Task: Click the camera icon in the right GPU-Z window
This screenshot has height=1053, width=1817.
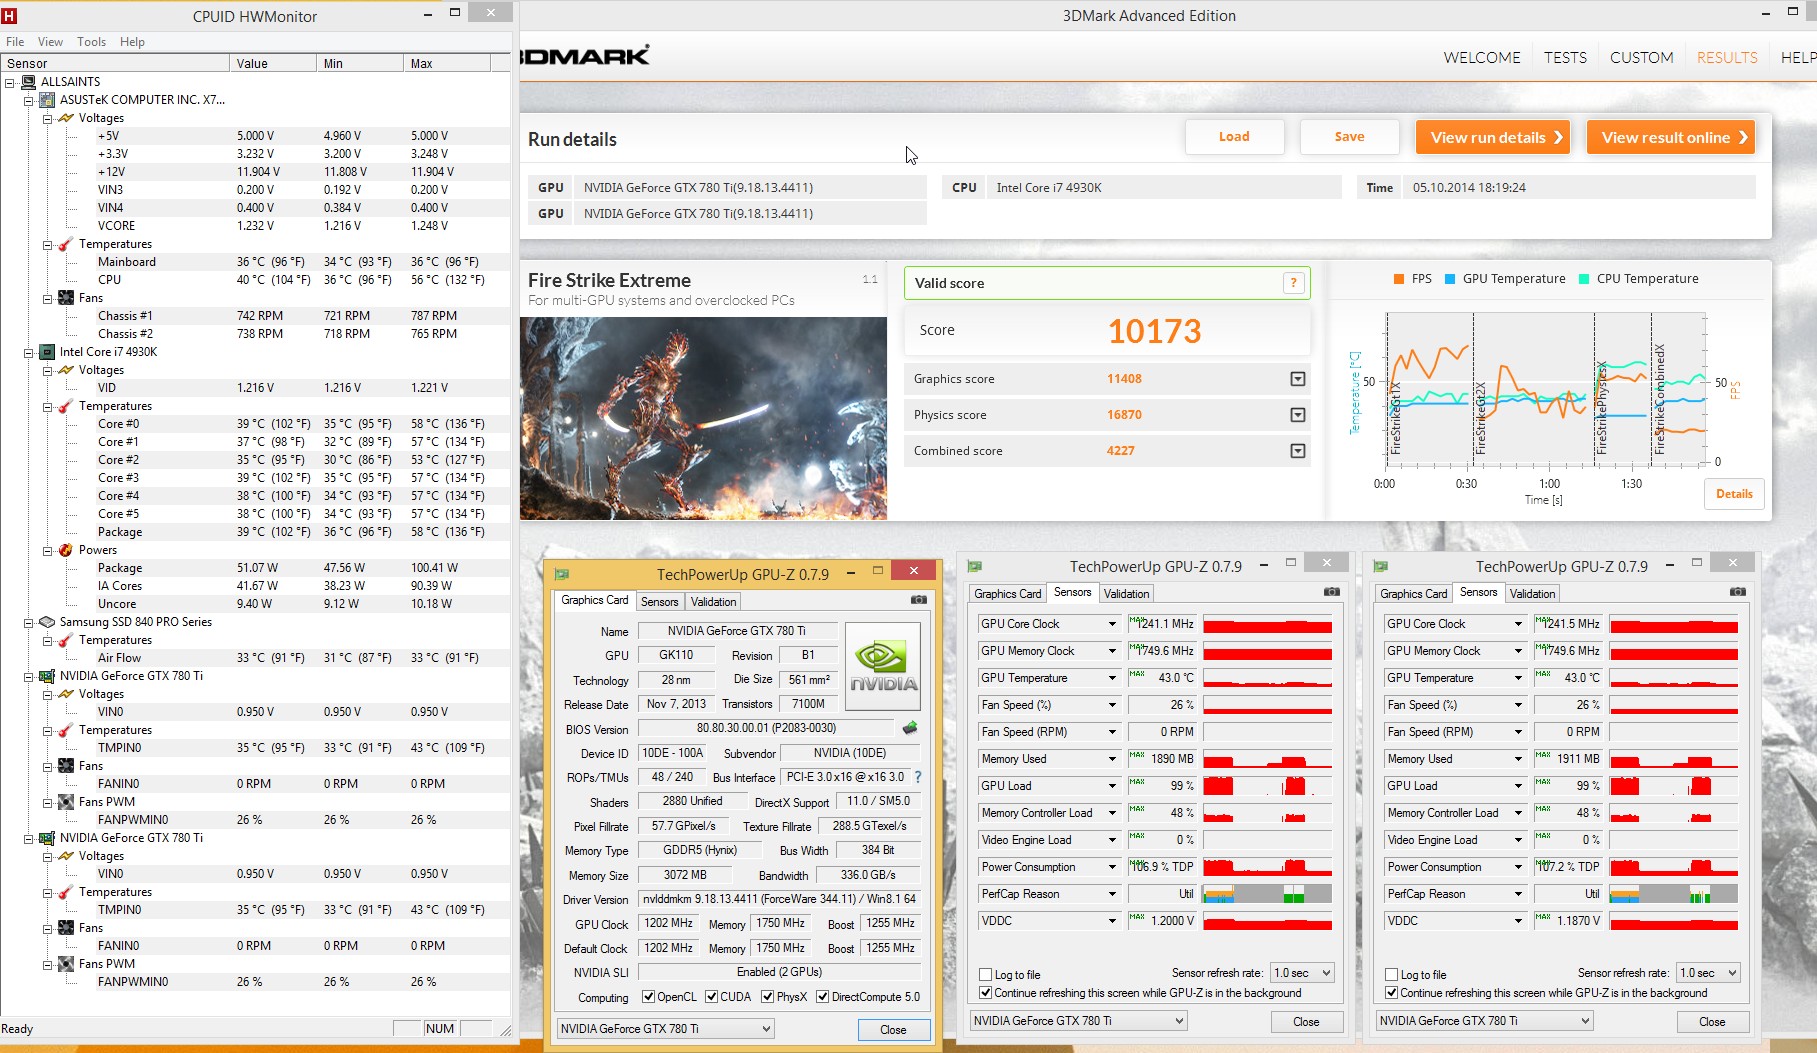Action: click(1738, 592)
